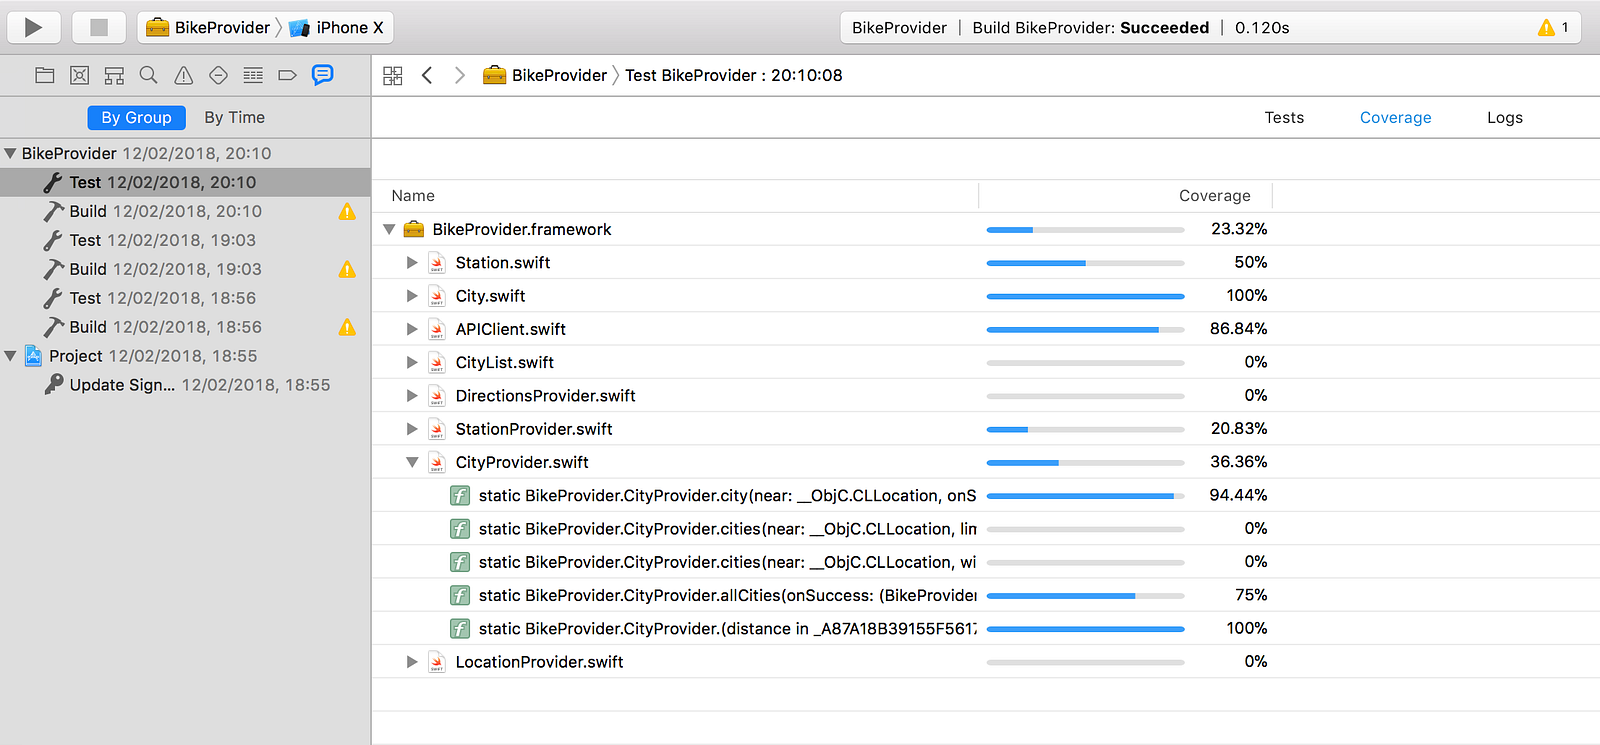Click BikeProvider in the jump bar

(x=545, y=75)
